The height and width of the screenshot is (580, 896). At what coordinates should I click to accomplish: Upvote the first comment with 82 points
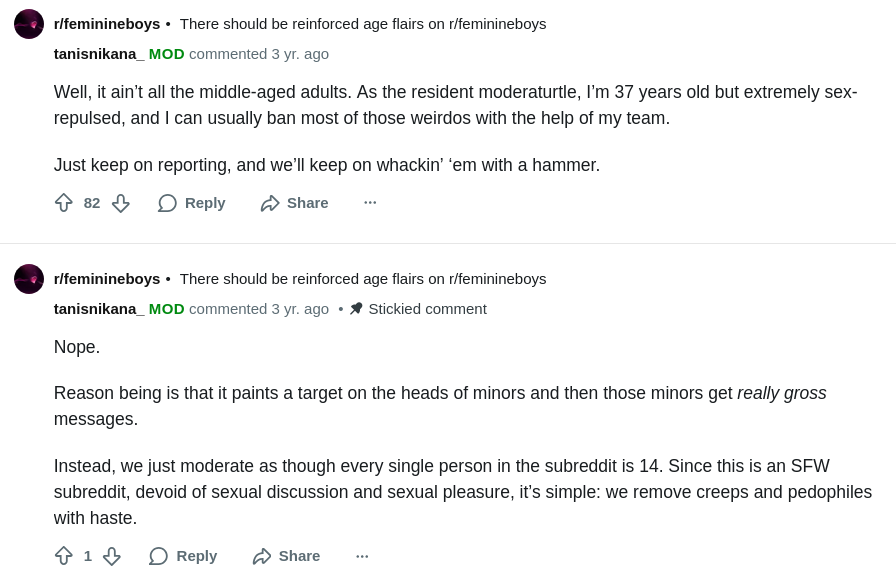(x=64, y=203)
